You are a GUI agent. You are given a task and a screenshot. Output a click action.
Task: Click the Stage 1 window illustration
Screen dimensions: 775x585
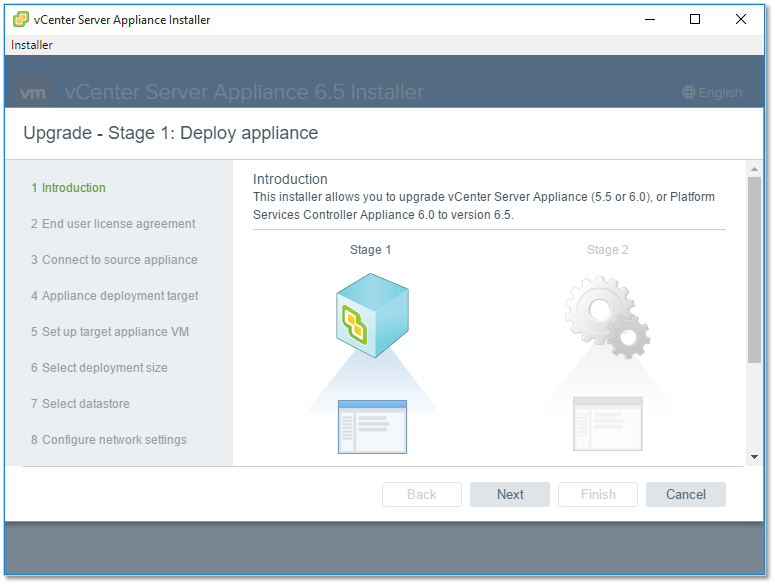372,427
